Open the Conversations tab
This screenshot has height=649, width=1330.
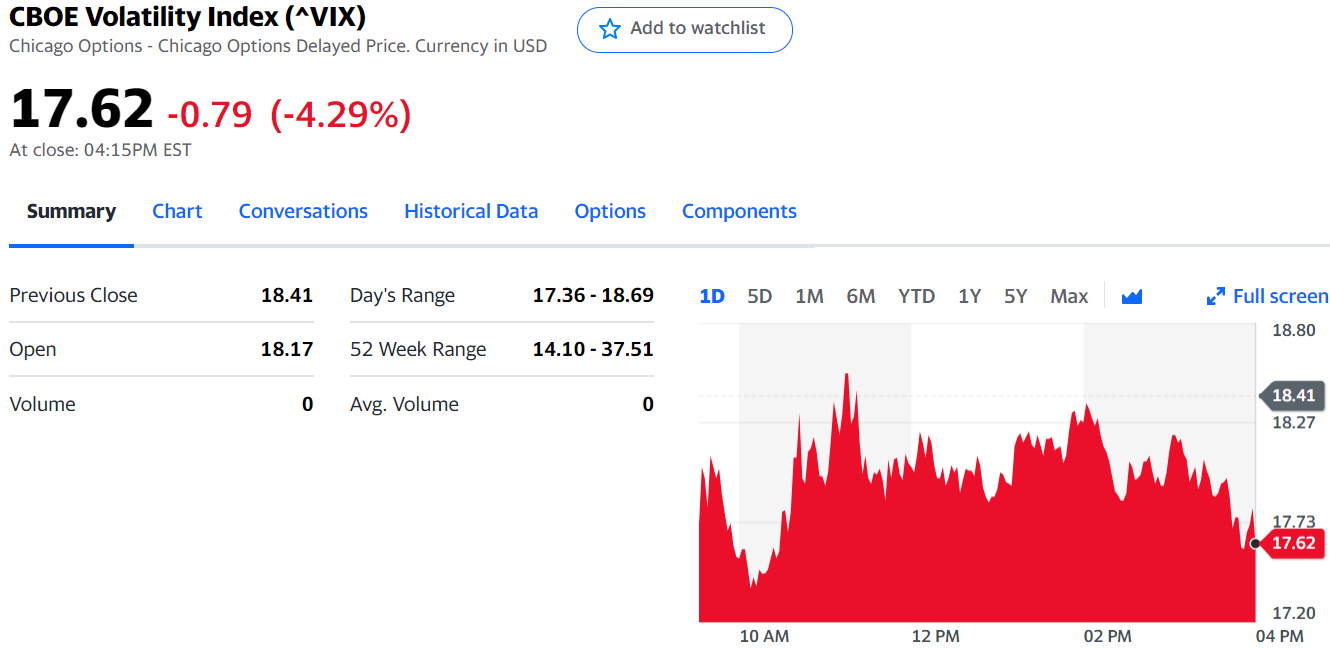coord(303,211)
